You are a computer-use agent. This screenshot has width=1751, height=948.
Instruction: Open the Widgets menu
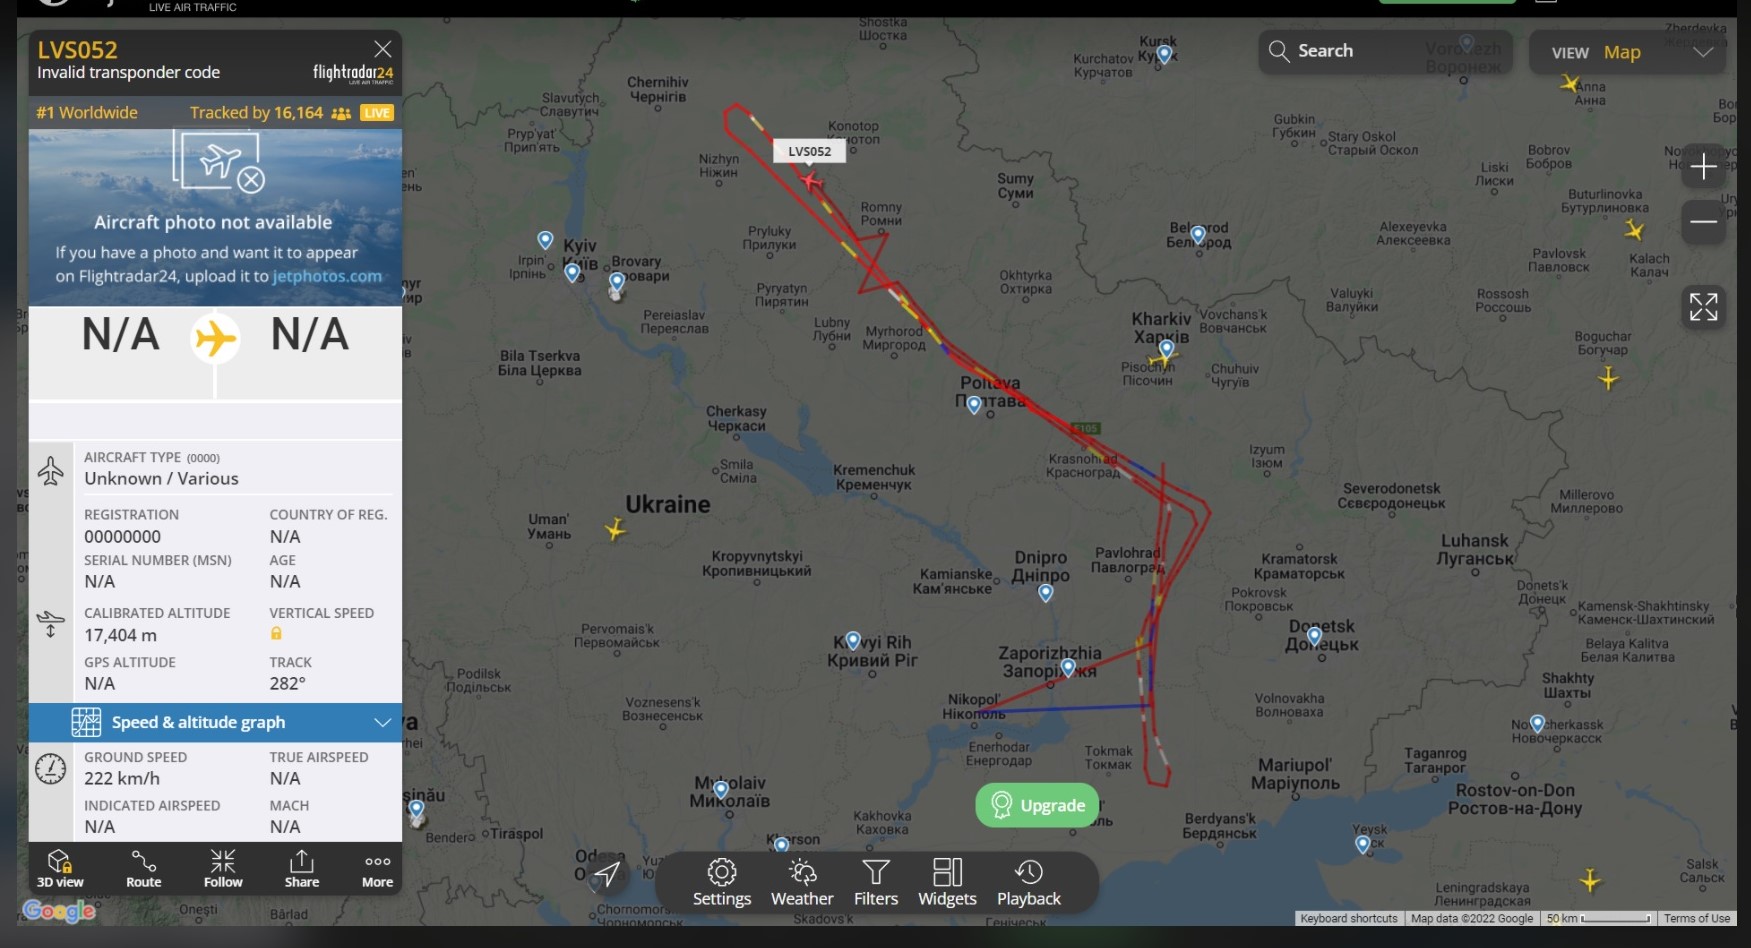[946, 882]
